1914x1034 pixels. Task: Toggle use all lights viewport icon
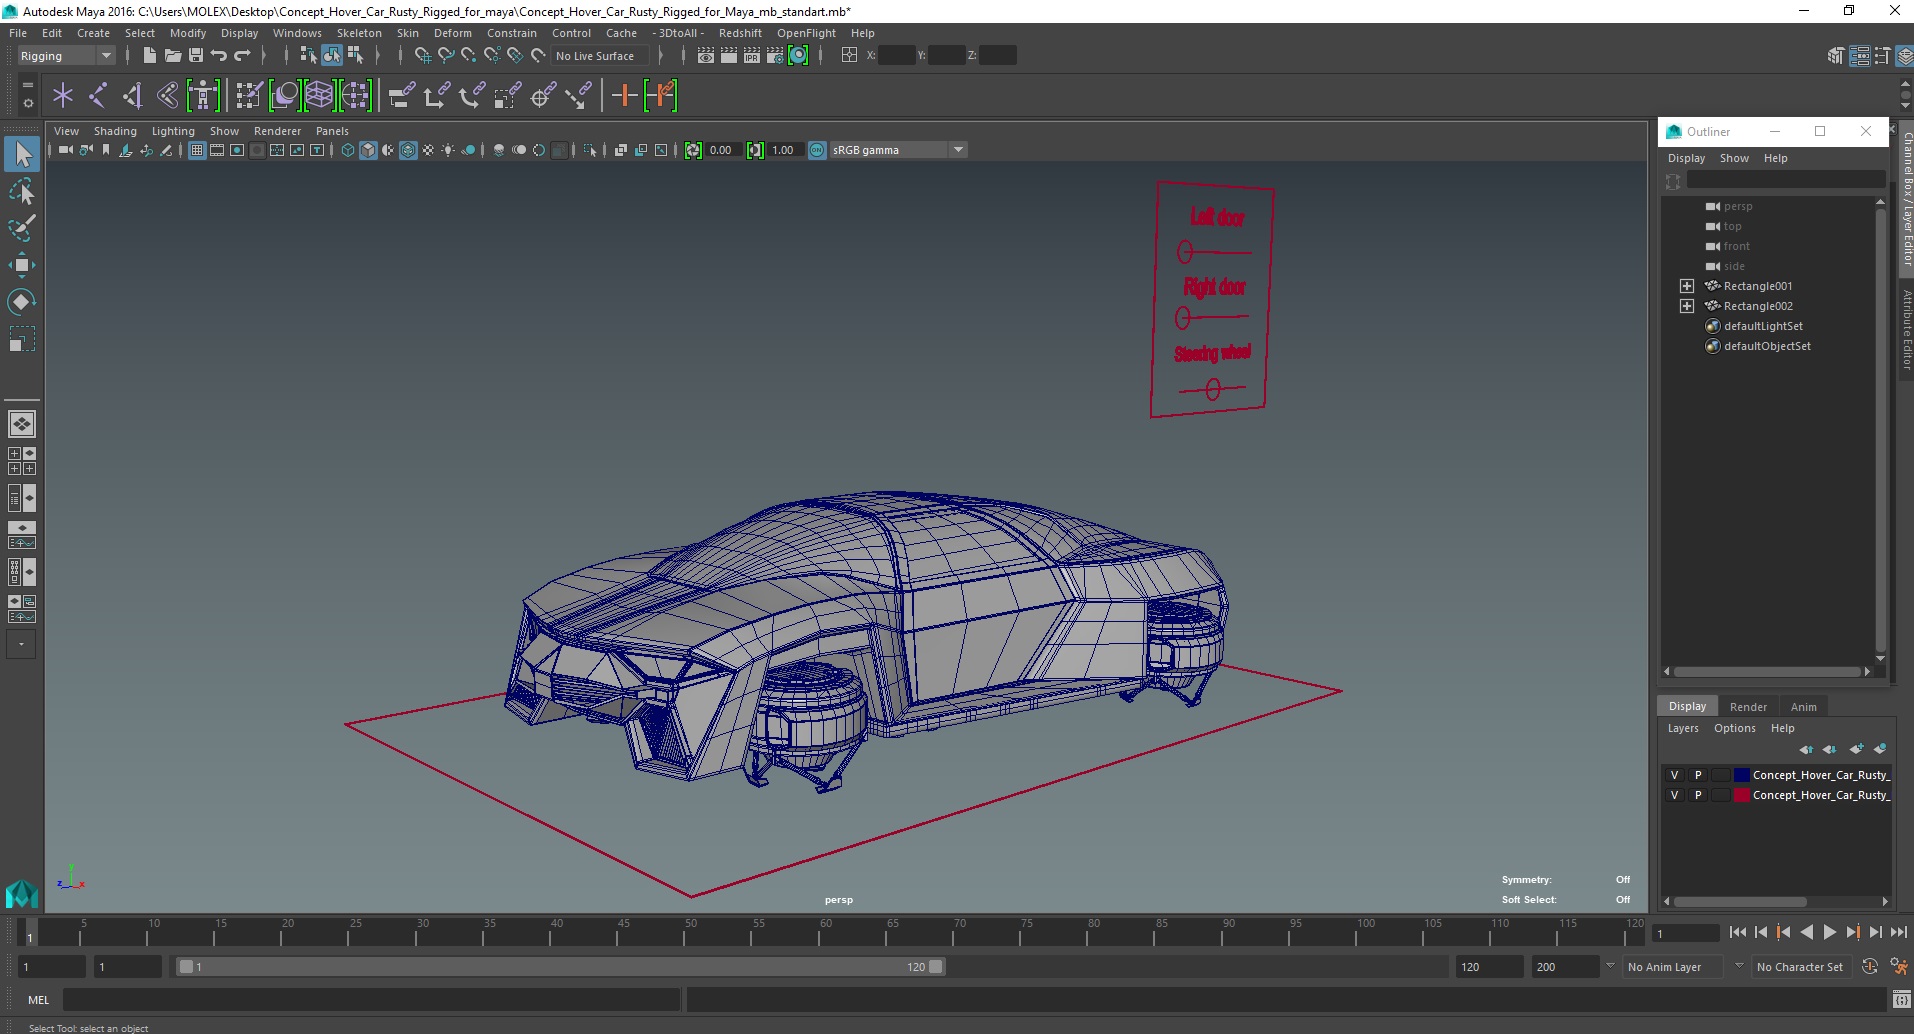pyautogui.click(x=448, y=150)
